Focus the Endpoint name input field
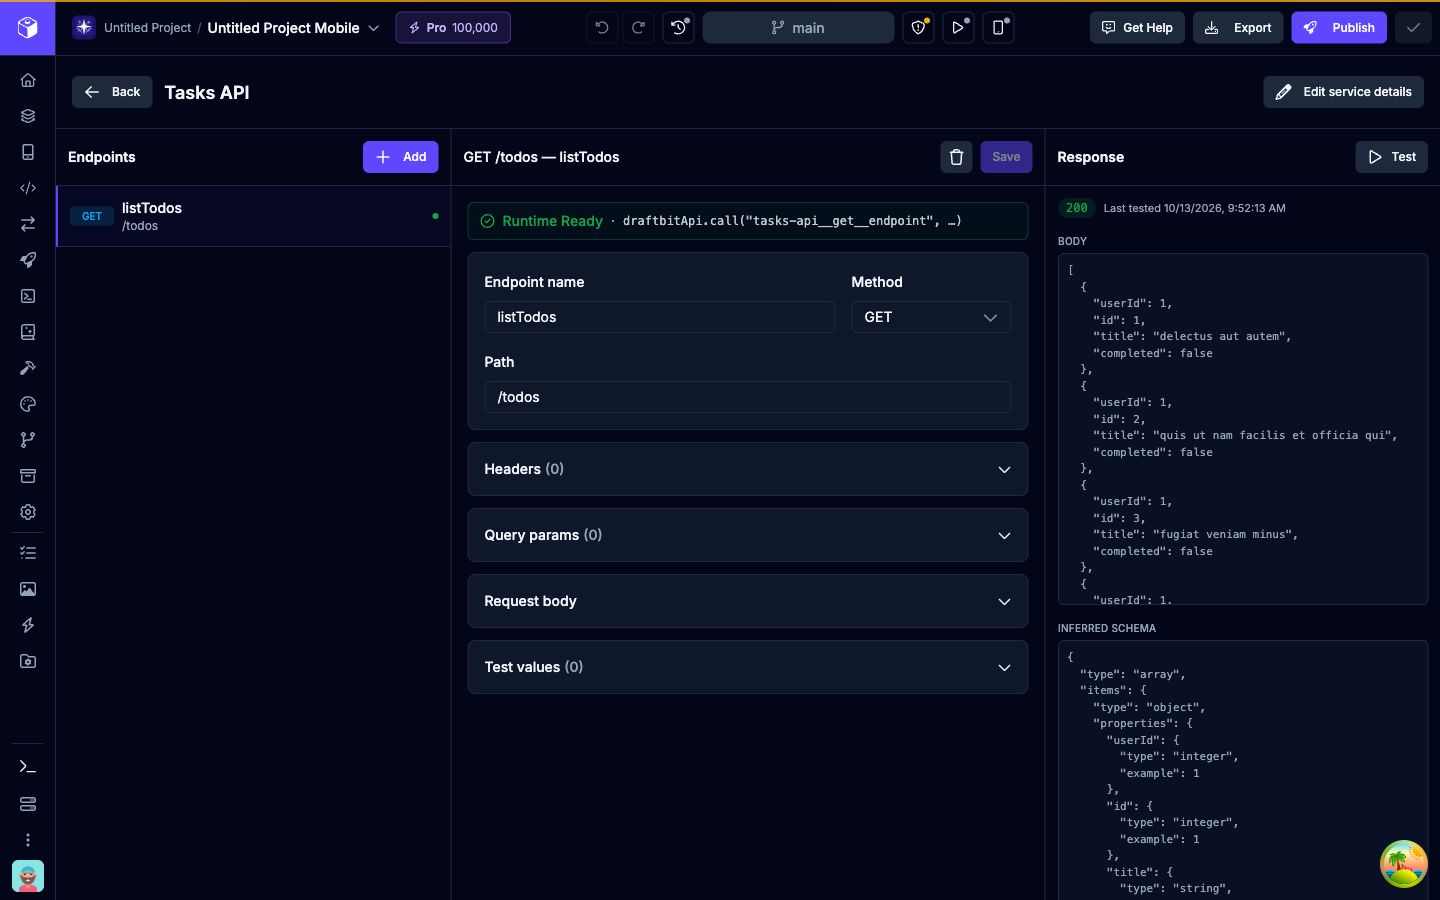The height and width of the screenshot is (900, 1440). 660,317
